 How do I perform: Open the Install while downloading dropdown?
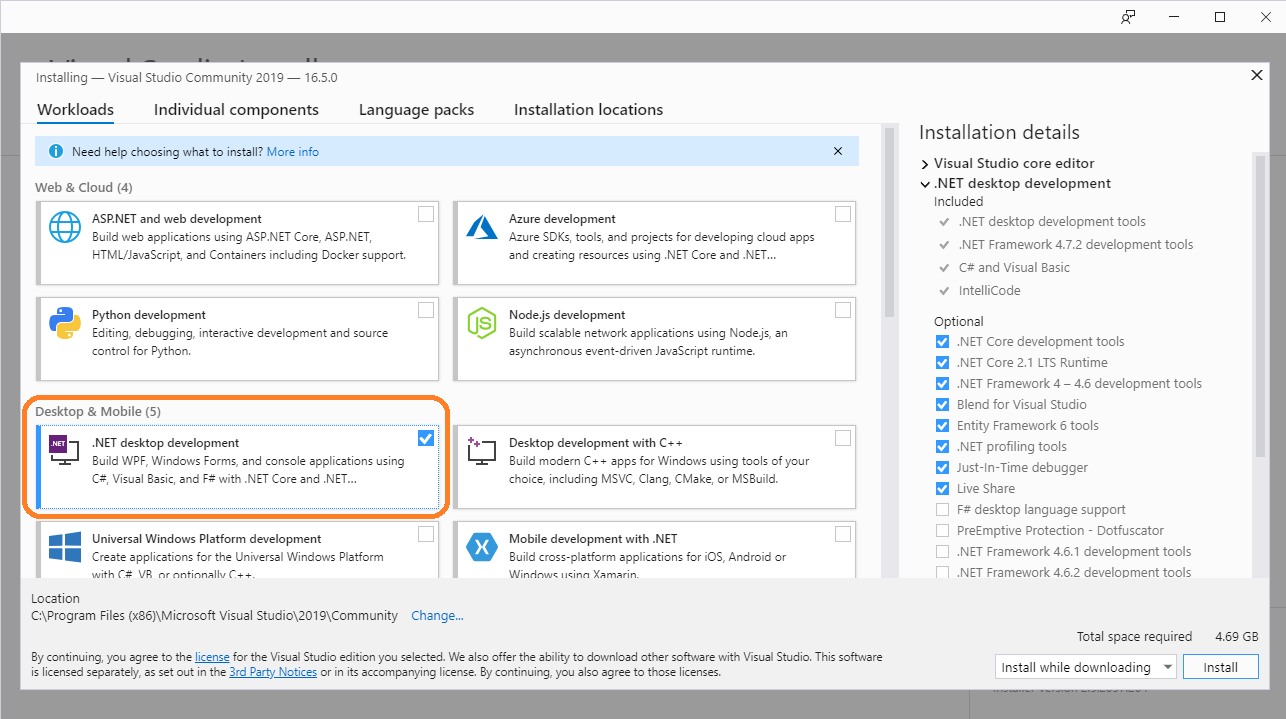click(x=1087, y=667)
